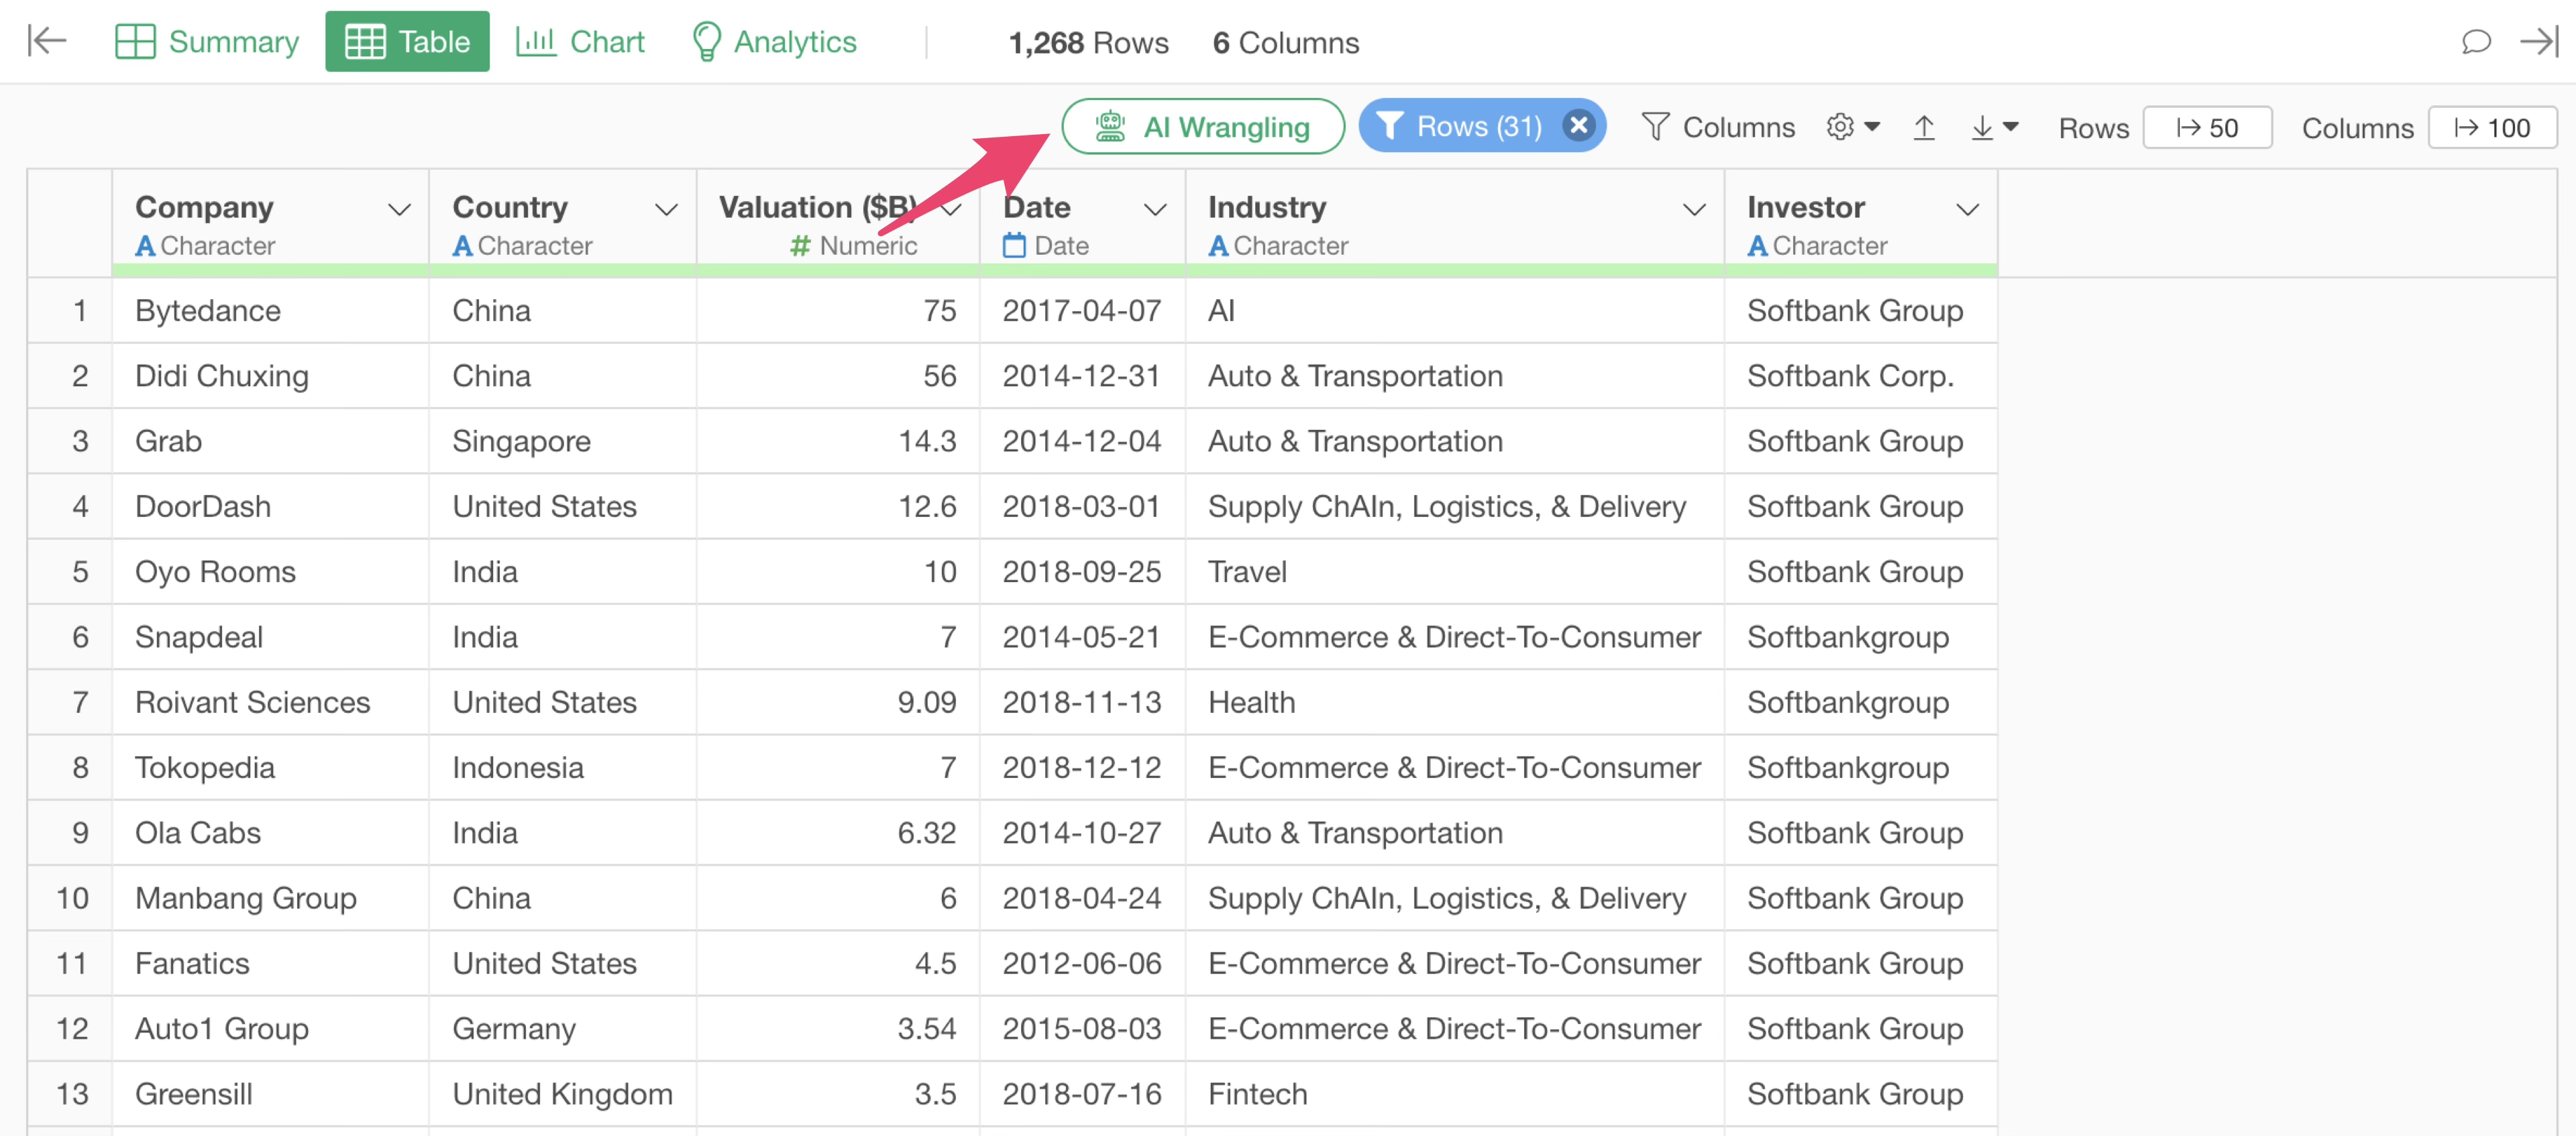Edit the Columns limit field showing 100

pos(2492,128)
